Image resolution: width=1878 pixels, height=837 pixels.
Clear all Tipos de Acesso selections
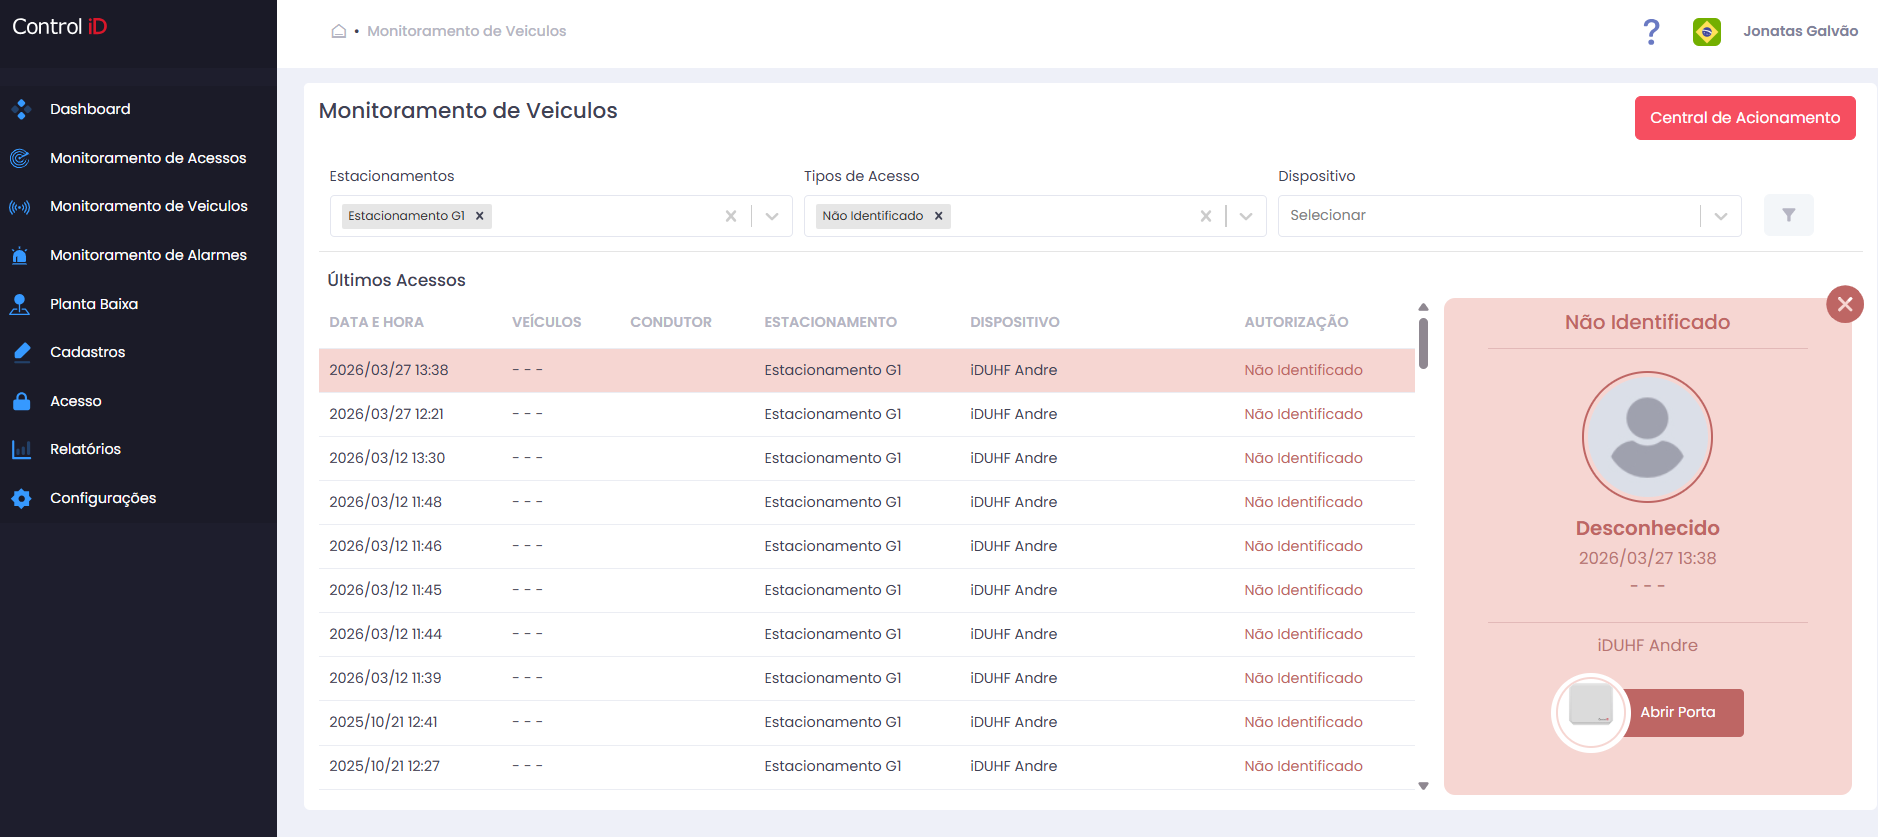click(x=1206, y=216)
